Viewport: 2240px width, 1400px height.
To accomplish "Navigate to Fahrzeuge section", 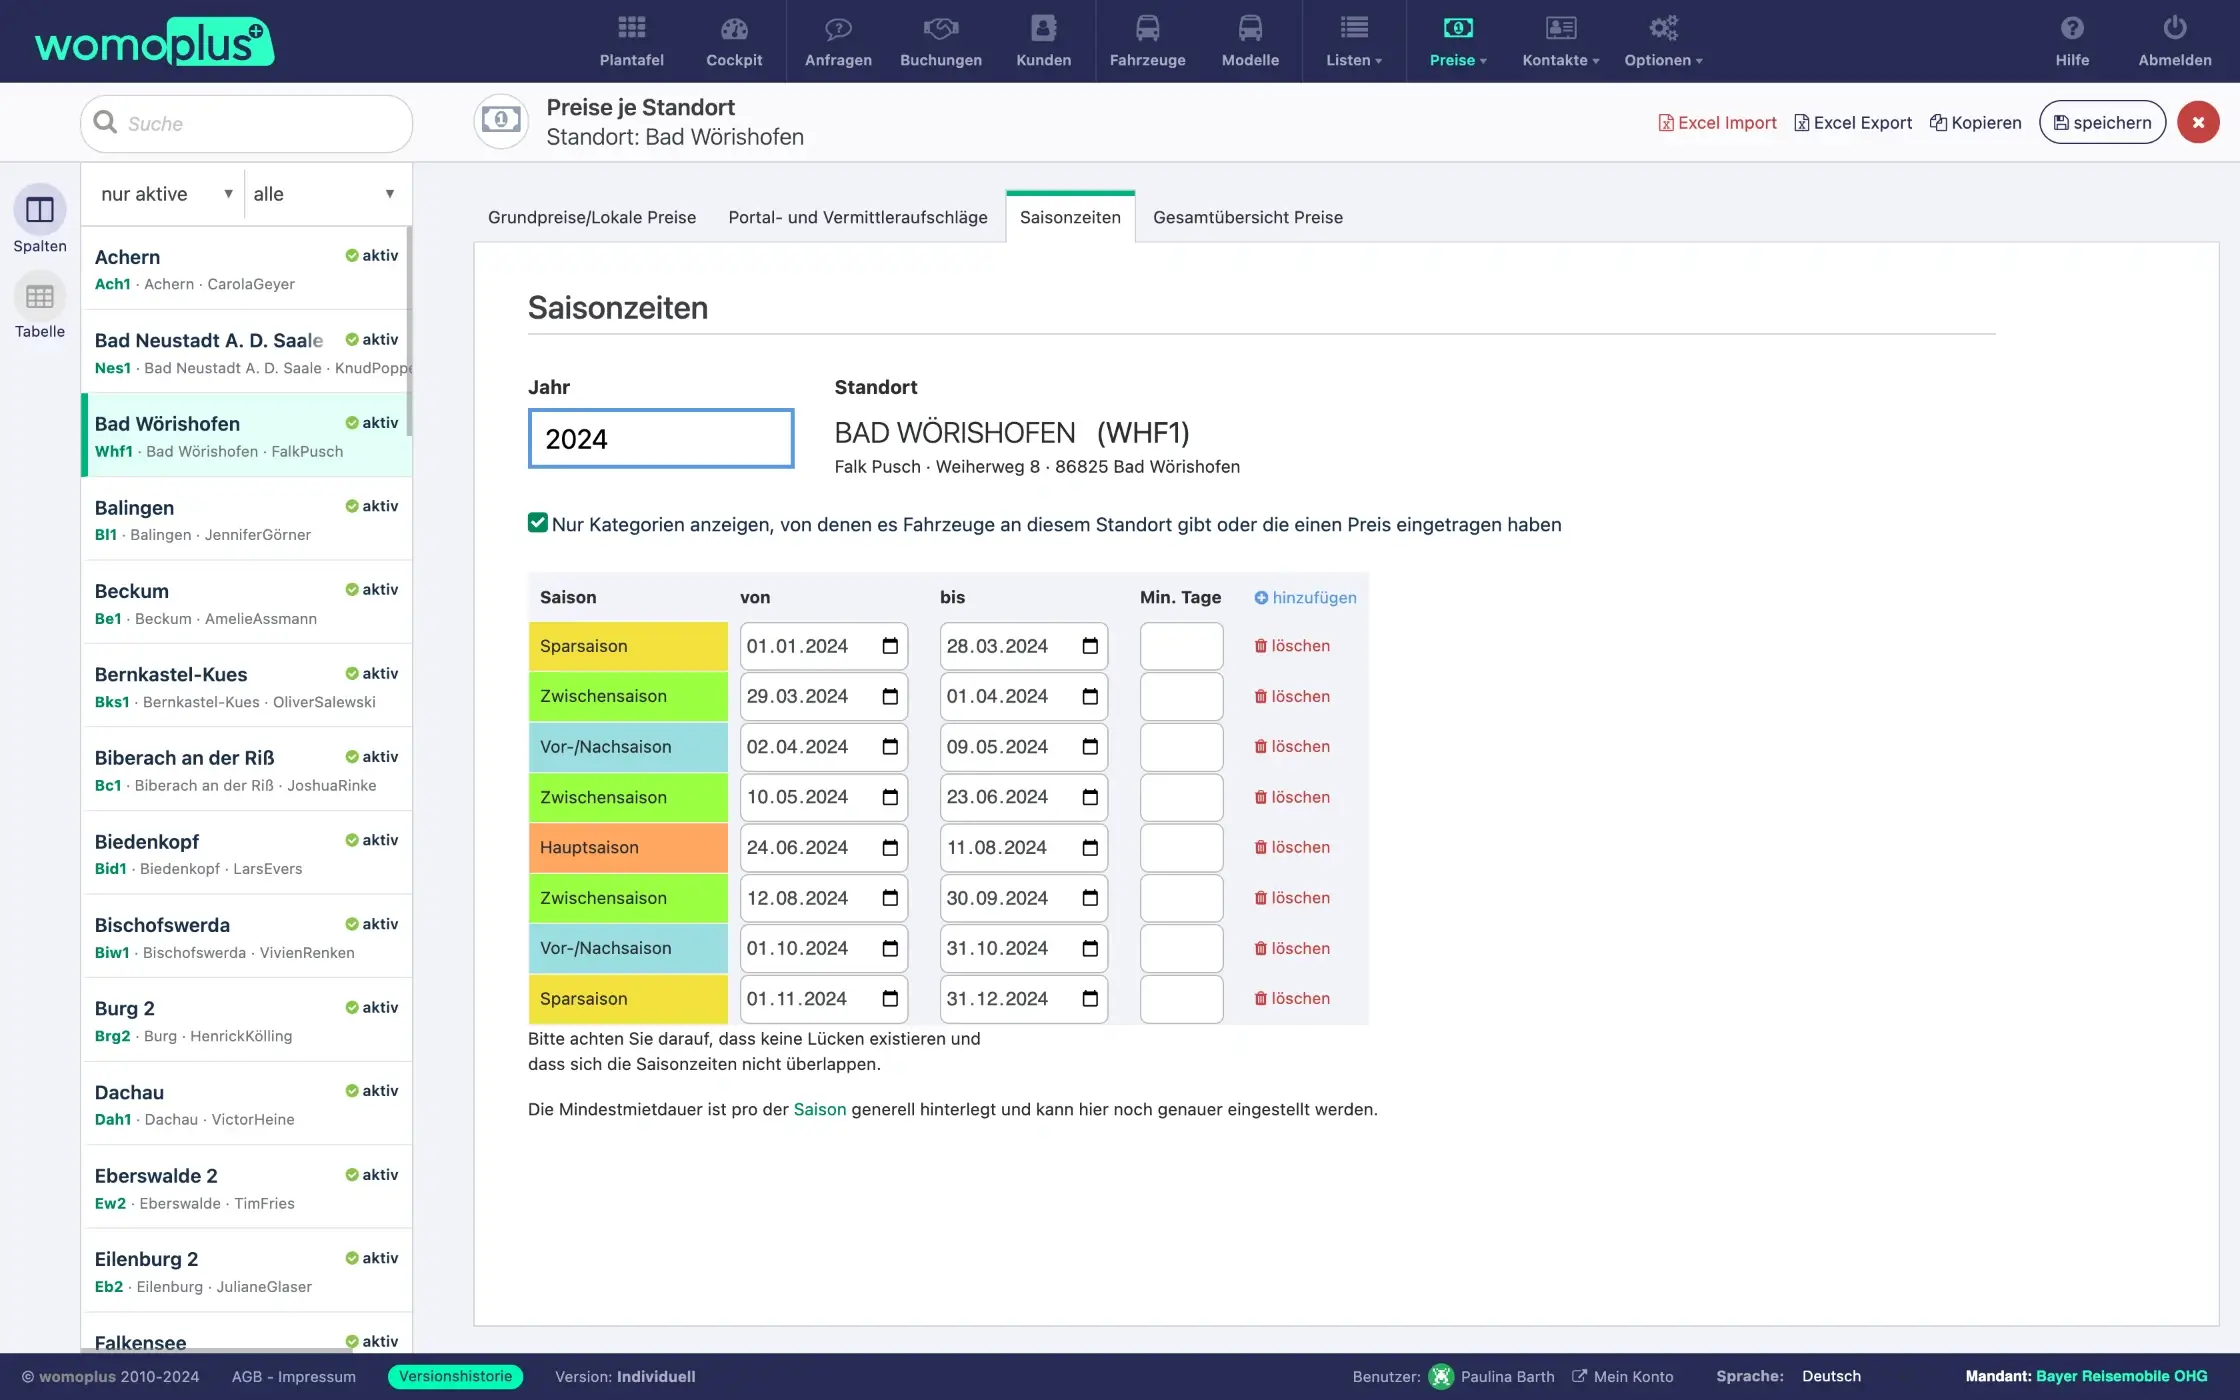I will coord(1147,40).
